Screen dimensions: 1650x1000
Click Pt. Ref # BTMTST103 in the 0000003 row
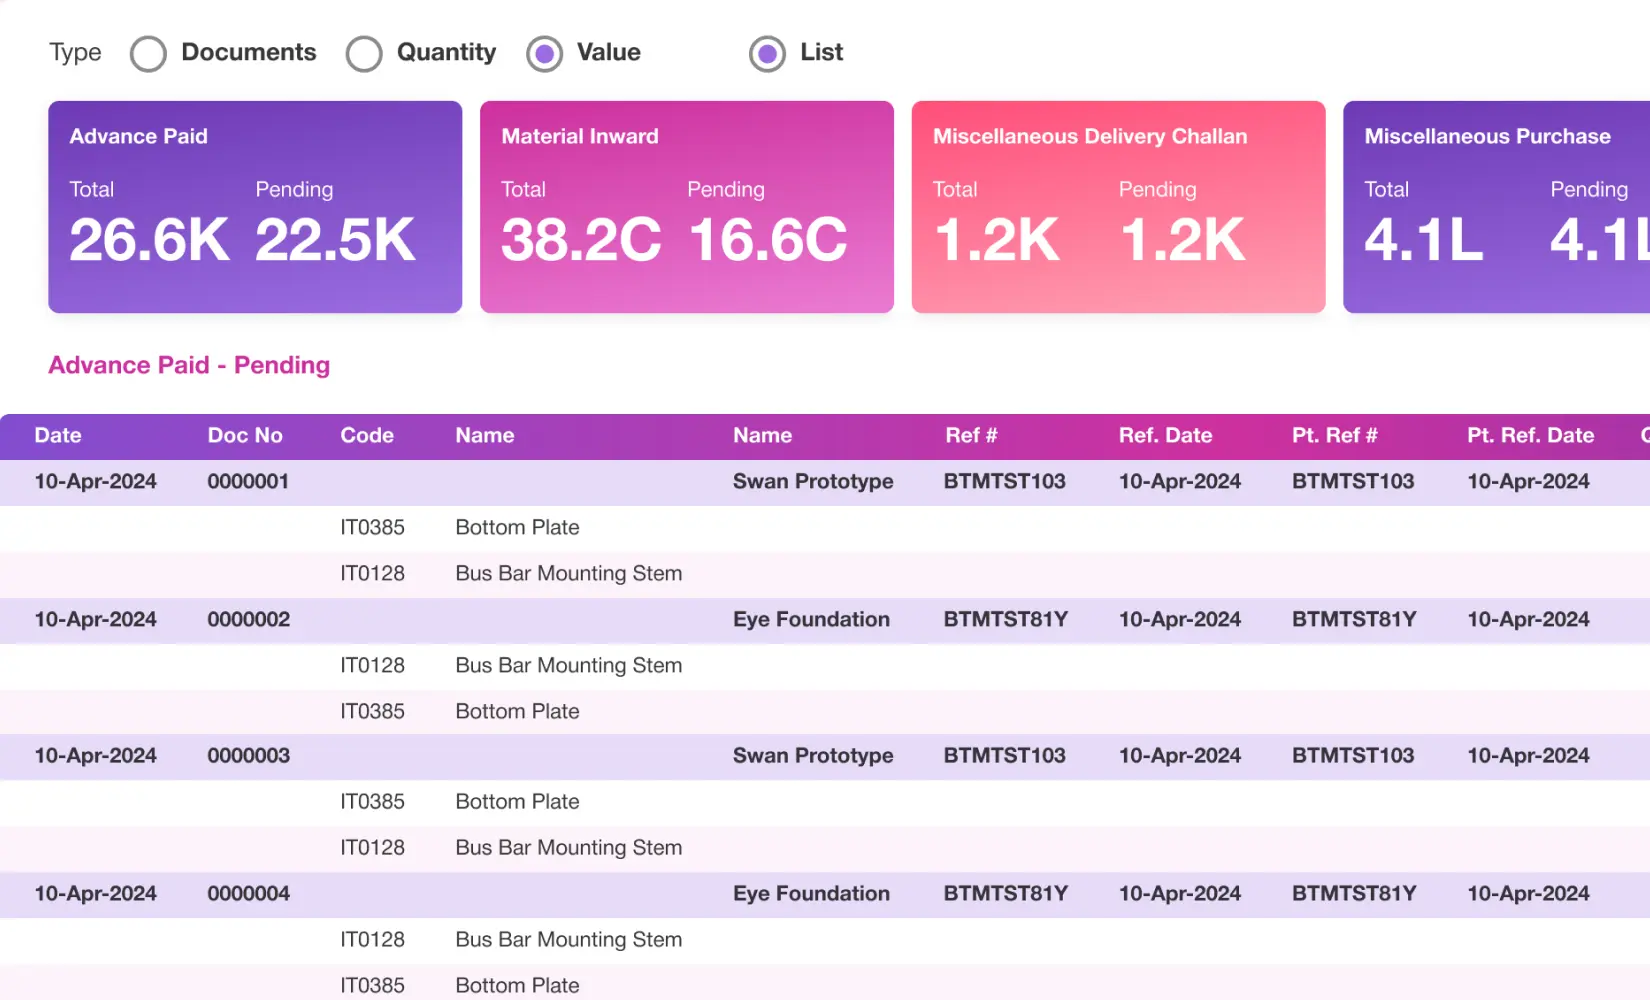[1353, 756]
